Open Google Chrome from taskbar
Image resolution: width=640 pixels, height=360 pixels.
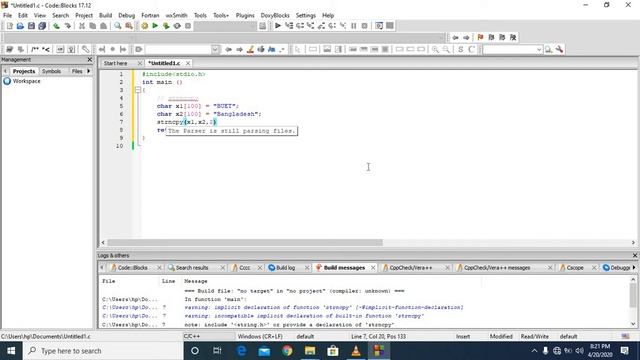[287, 351]
